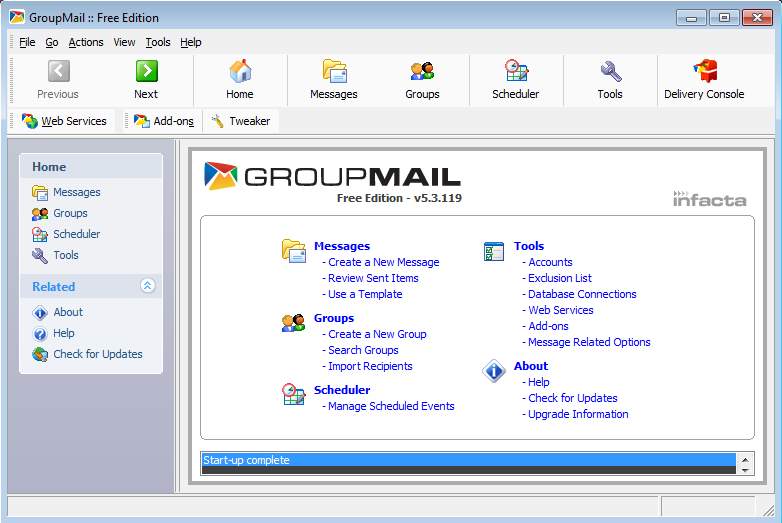This screenshot has height=523, width=782.
Task: Click the Messages heading link
Action: (x=342, y=246)
